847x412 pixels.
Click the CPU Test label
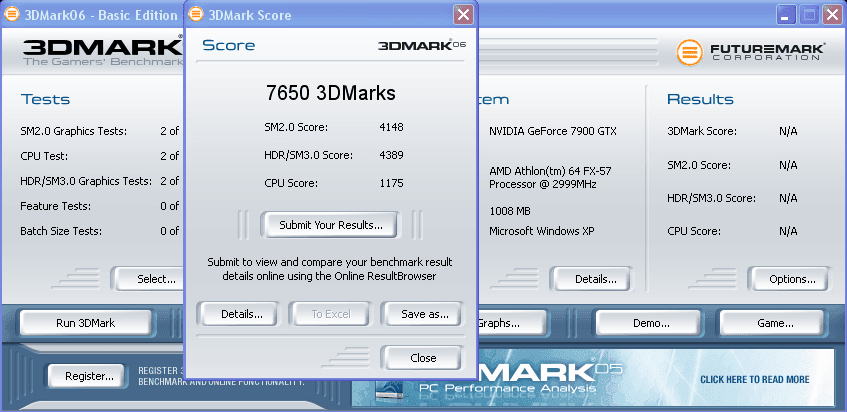pos(44,156)
